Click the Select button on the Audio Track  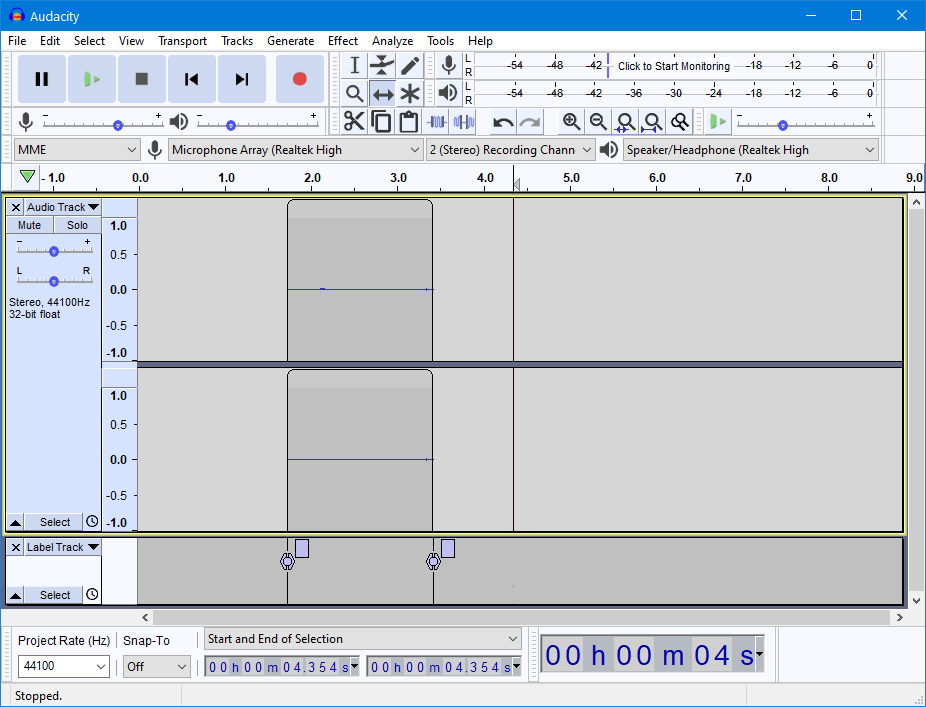53,521
